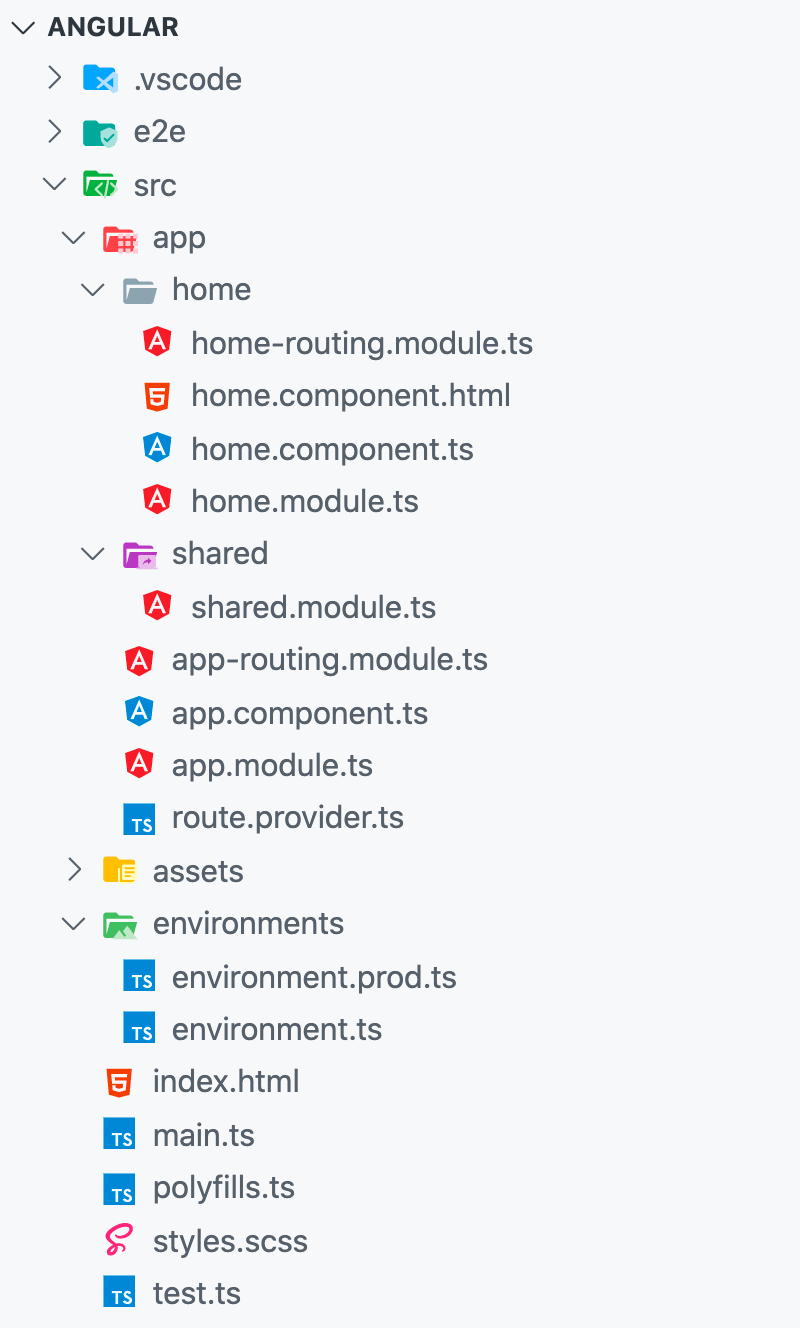Collapse the src folder chevron

click(x=53, y=184)
